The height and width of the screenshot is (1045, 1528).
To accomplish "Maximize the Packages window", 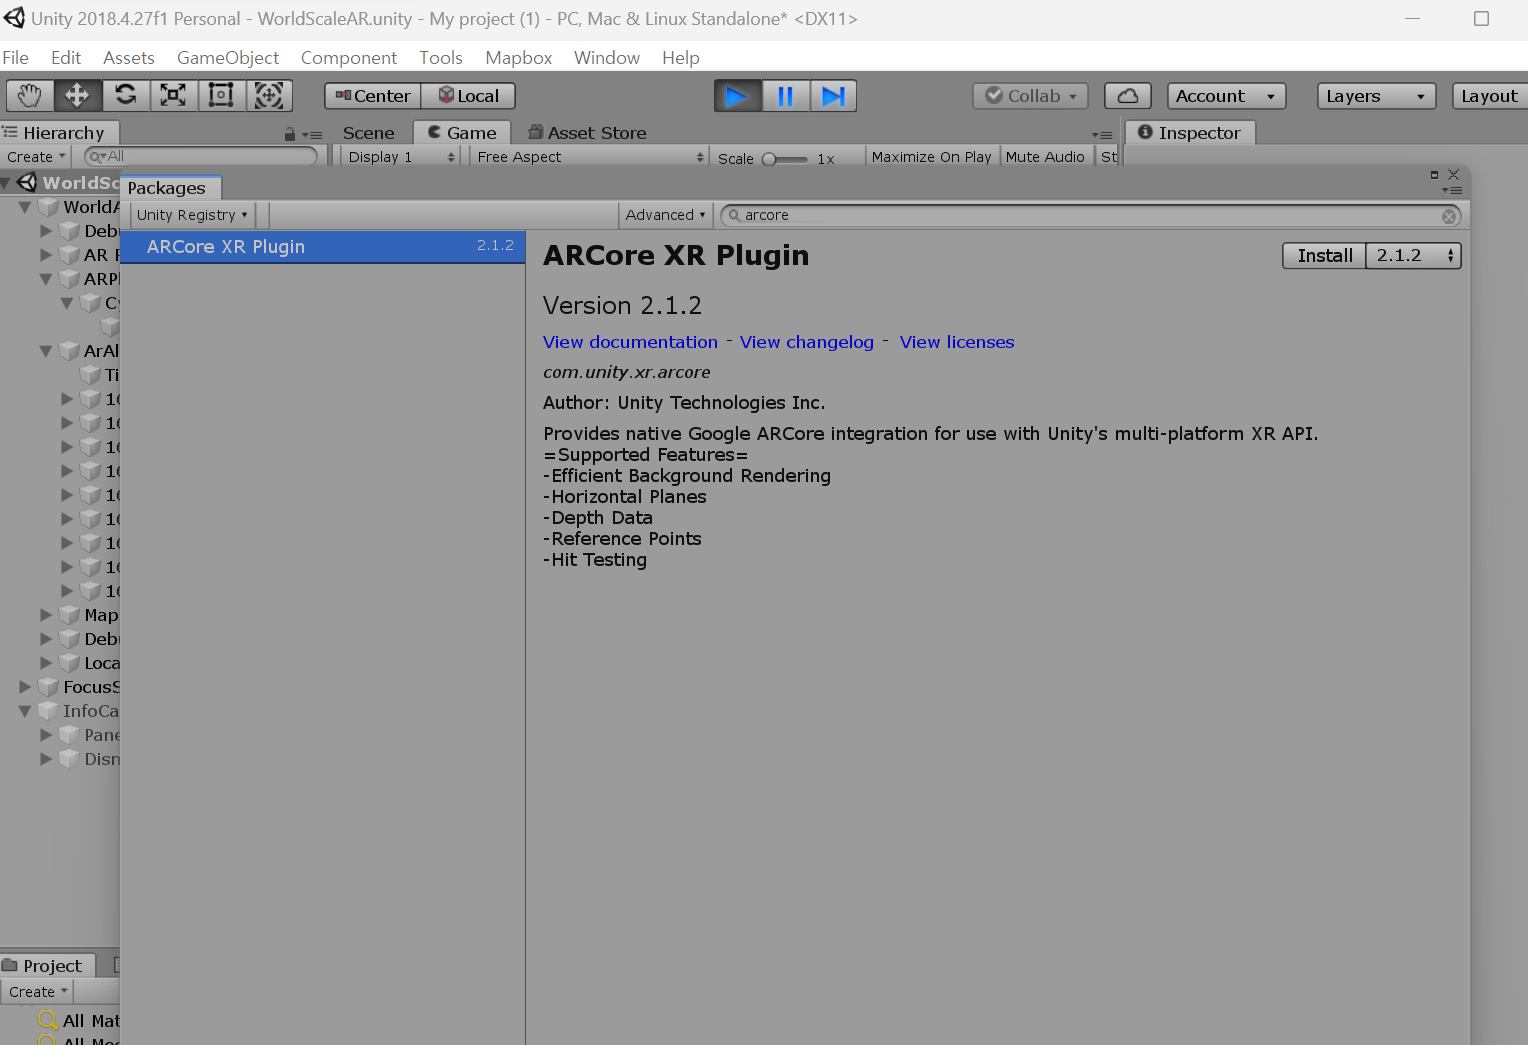I will [1434, 174].
